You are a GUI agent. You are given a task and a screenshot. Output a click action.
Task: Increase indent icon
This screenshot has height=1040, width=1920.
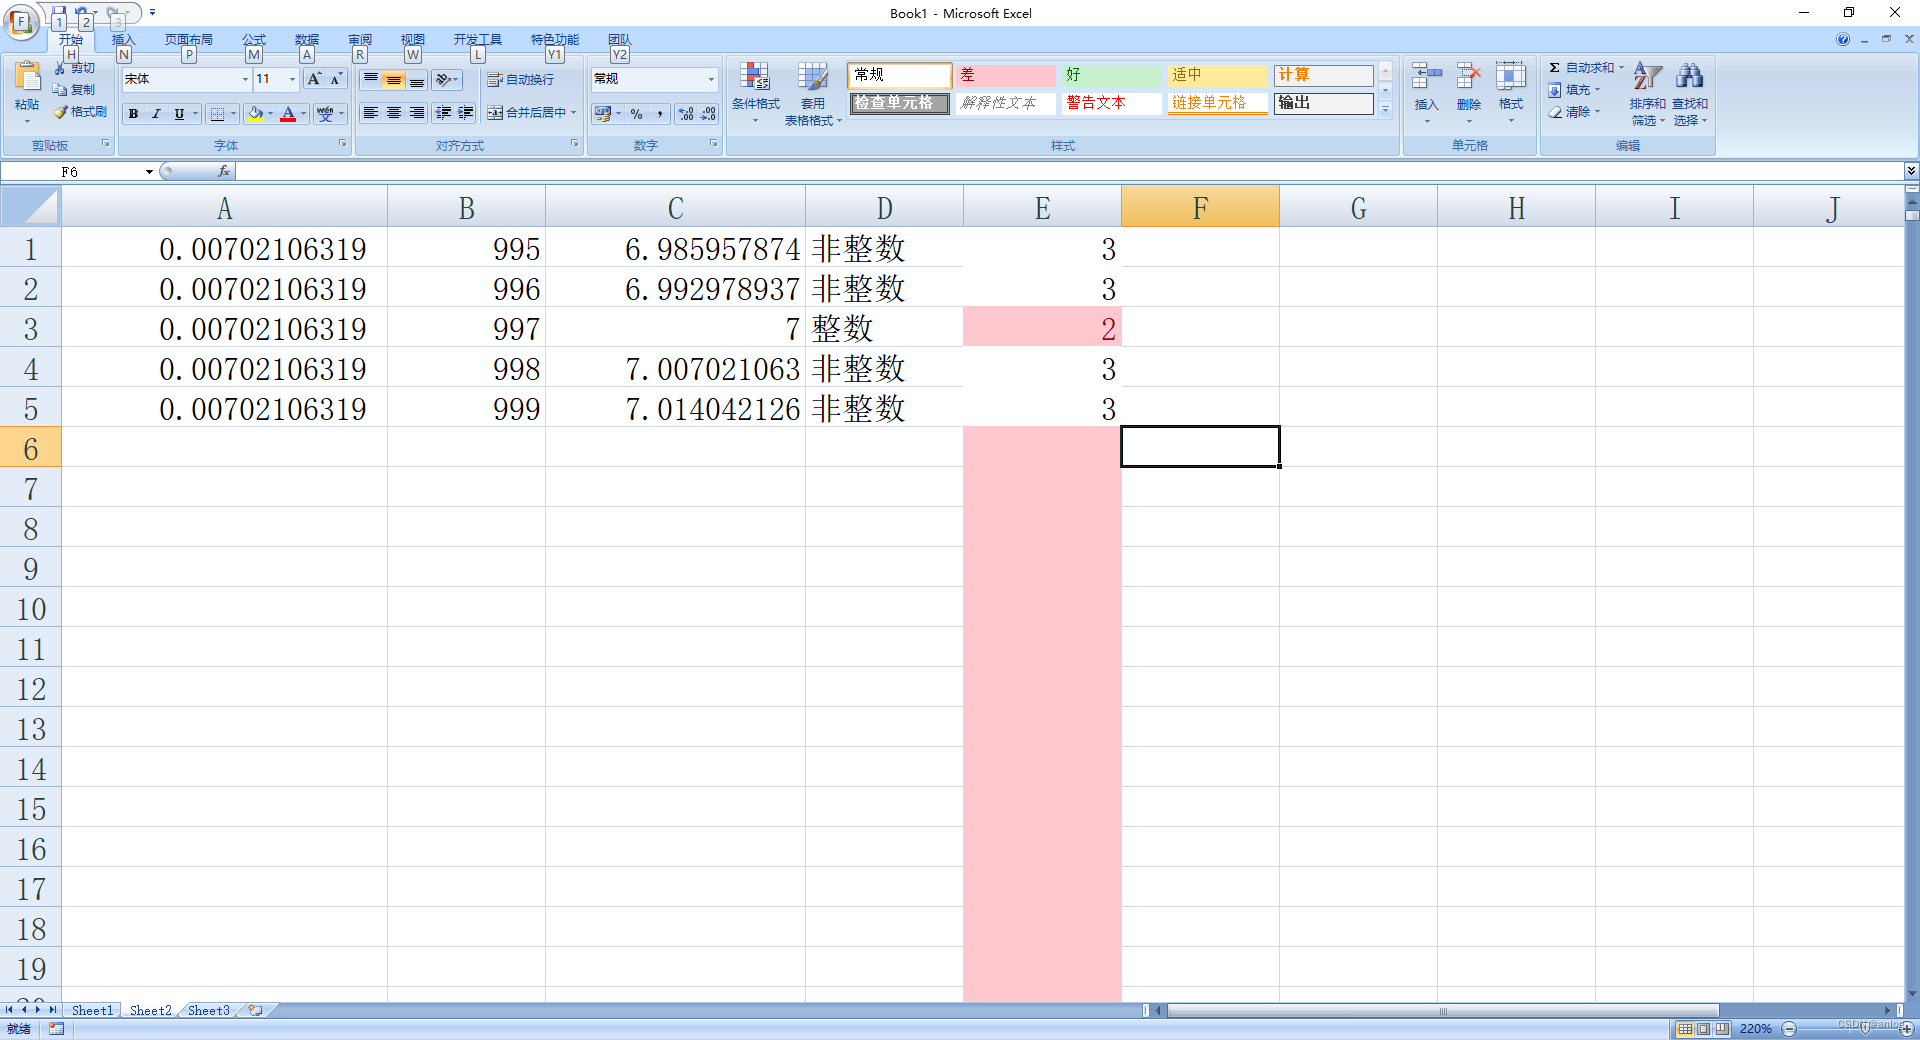click(466, 113)
